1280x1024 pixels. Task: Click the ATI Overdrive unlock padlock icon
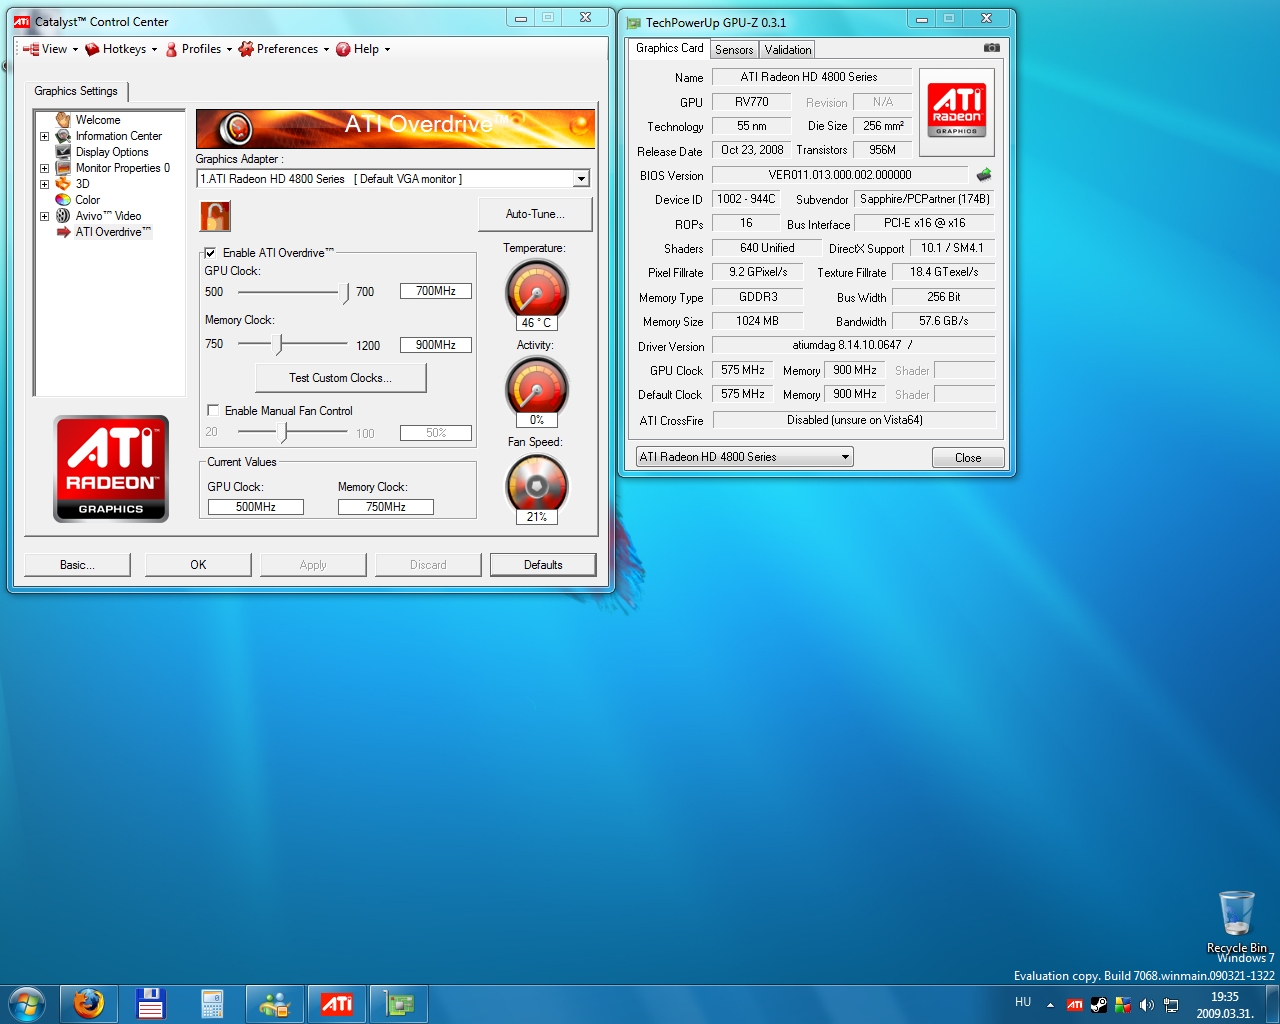(x=215, y=216)
